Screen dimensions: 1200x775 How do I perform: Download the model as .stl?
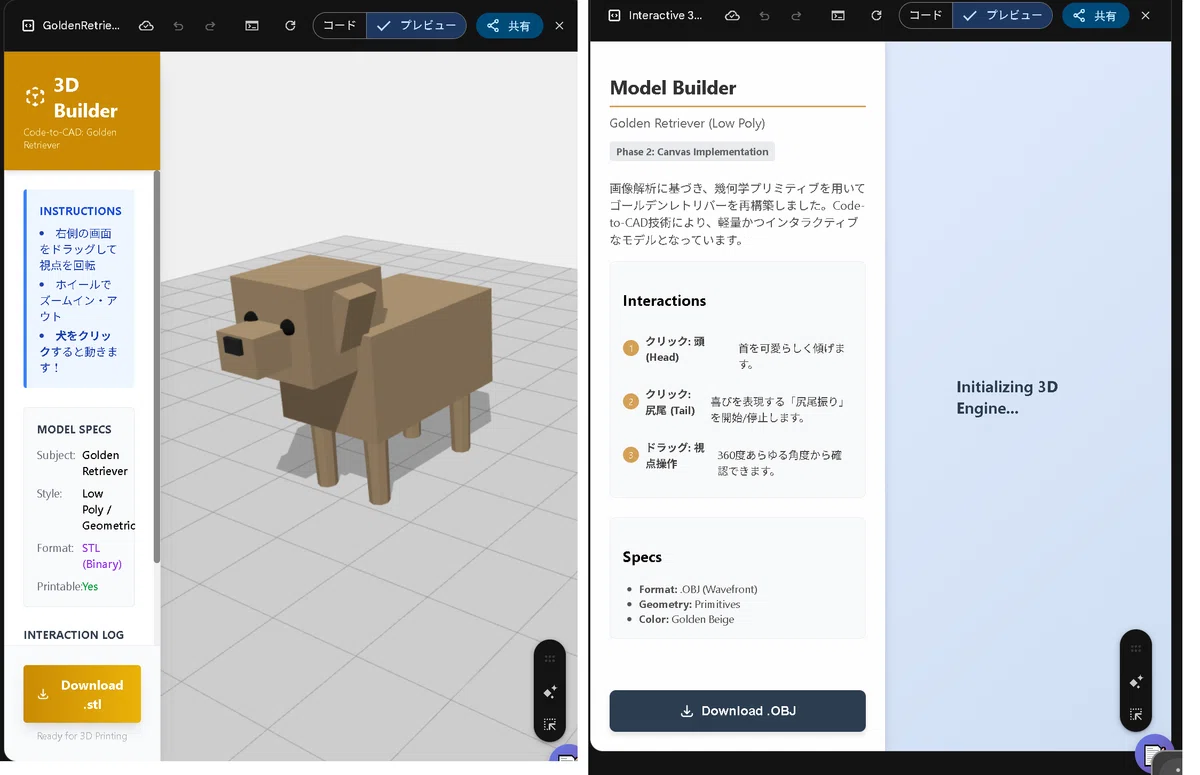[x=82, y=694]
